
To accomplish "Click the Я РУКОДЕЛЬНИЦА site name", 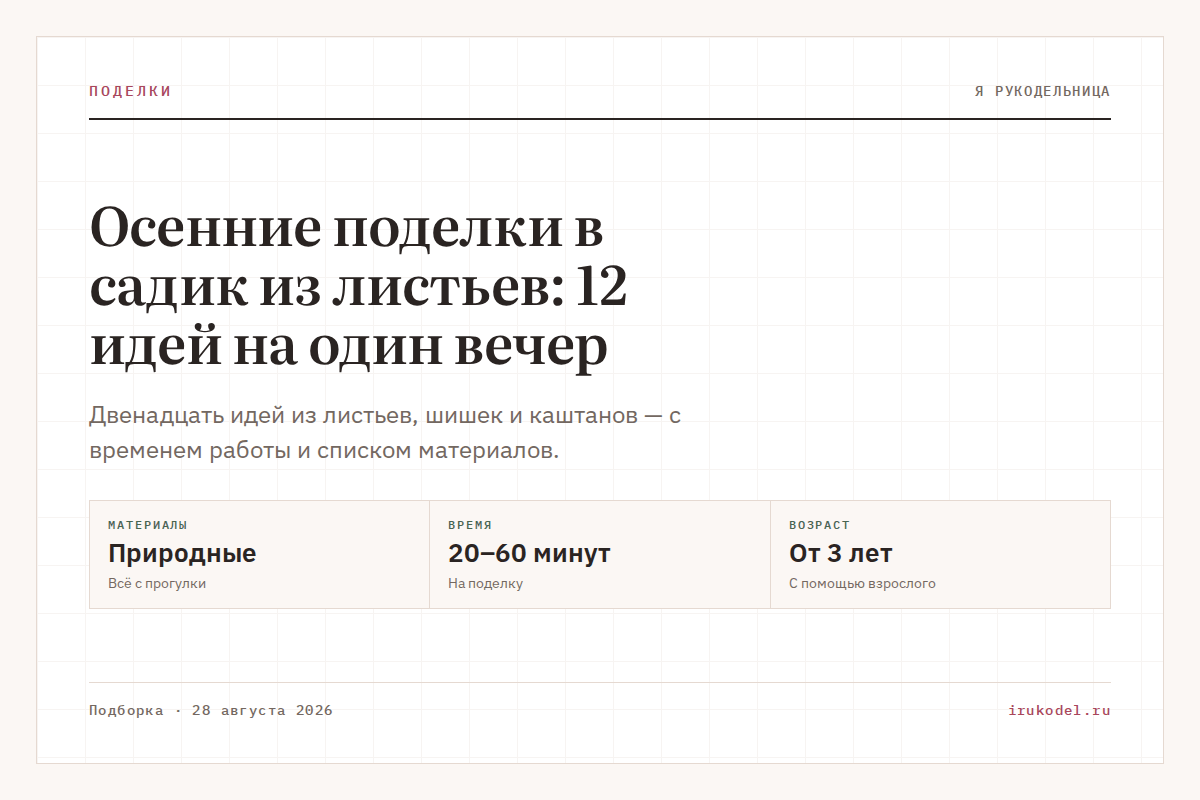I will [1042, 91].
